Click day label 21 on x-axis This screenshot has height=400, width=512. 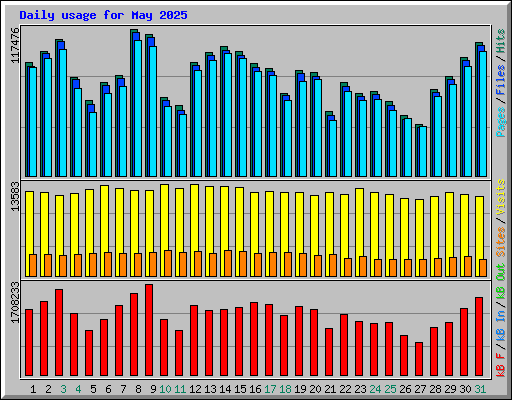pyautogui.click(x=330, y=389)
